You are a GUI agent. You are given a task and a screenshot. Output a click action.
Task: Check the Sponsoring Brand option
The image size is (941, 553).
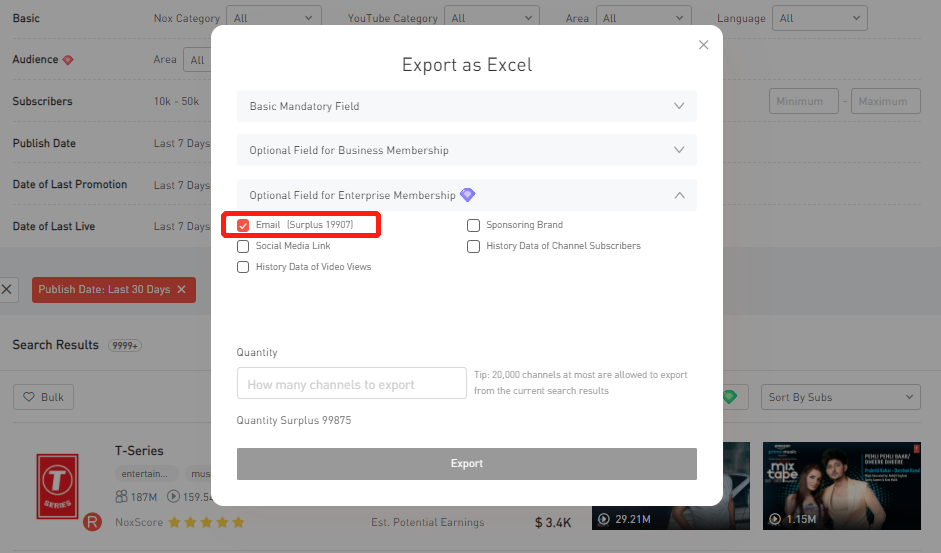coord(474,226)
